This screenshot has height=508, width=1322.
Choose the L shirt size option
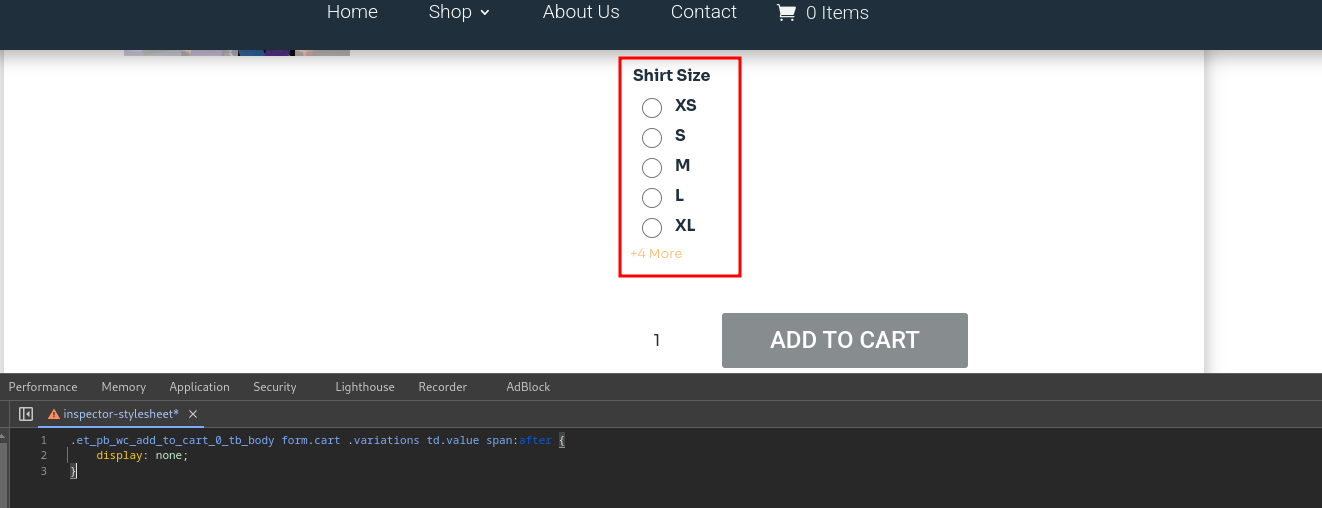[x=652, y=197]
